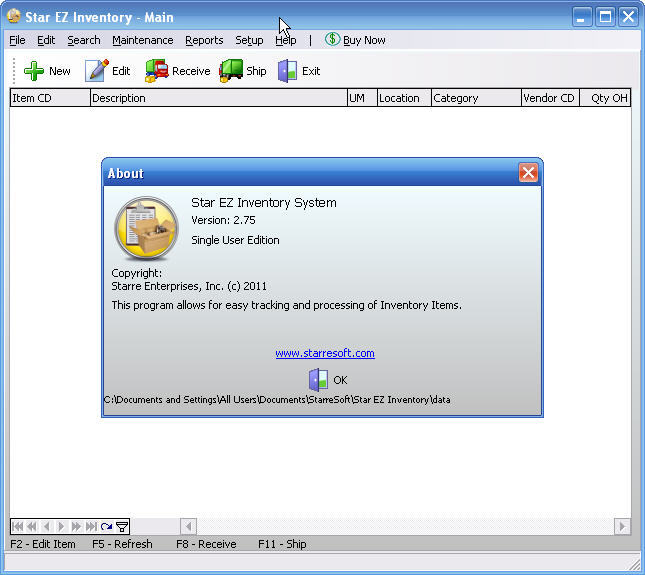The width and height of the screenshot is (645, 575).
Task: Click the Receive toolbar label text
Action: [191, 71]
